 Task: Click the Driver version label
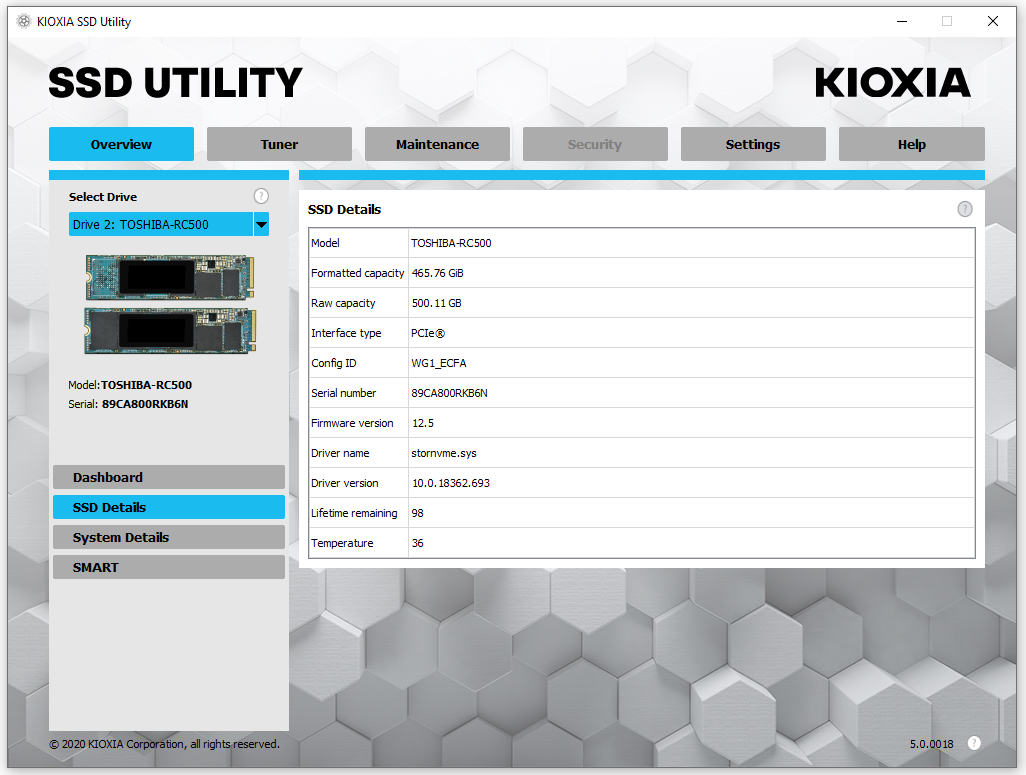click(345, 483)
